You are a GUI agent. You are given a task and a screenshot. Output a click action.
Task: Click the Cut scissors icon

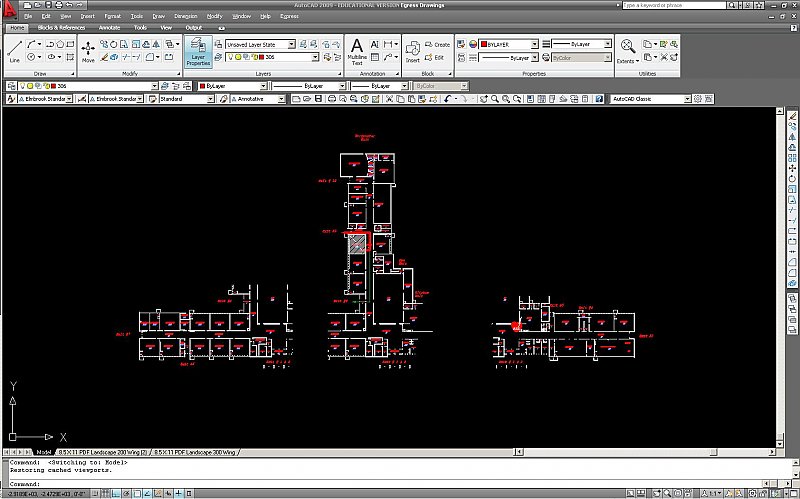click(389, 98)
